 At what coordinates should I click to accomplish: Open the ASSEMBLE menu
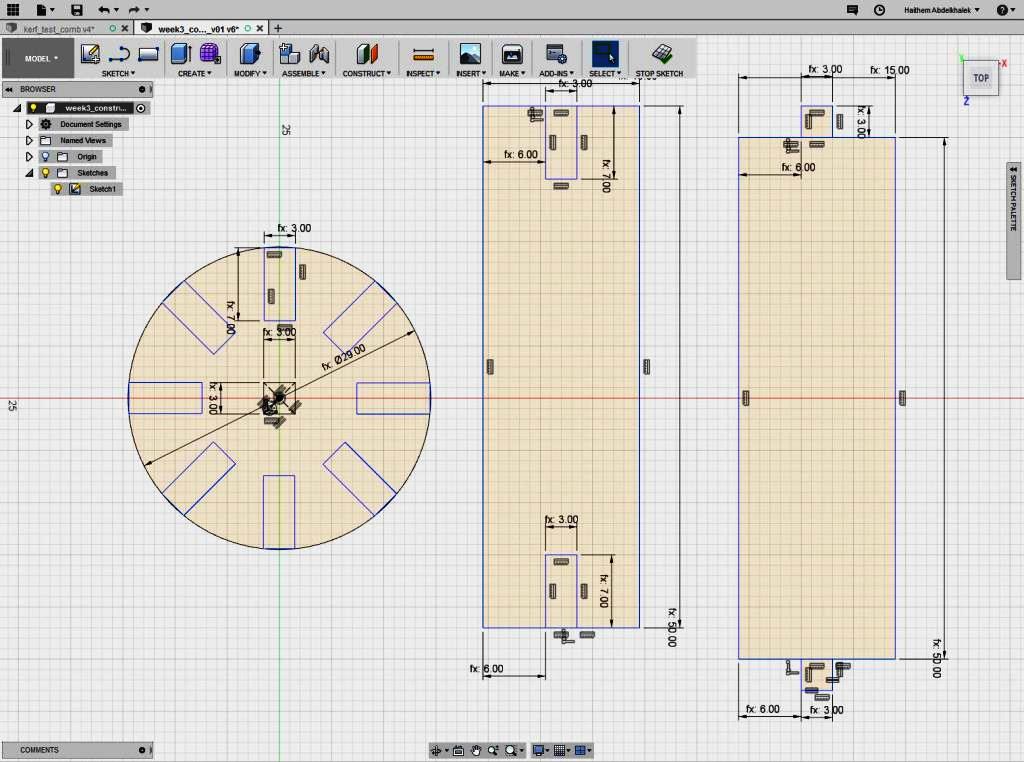click(x=304, y=74)
